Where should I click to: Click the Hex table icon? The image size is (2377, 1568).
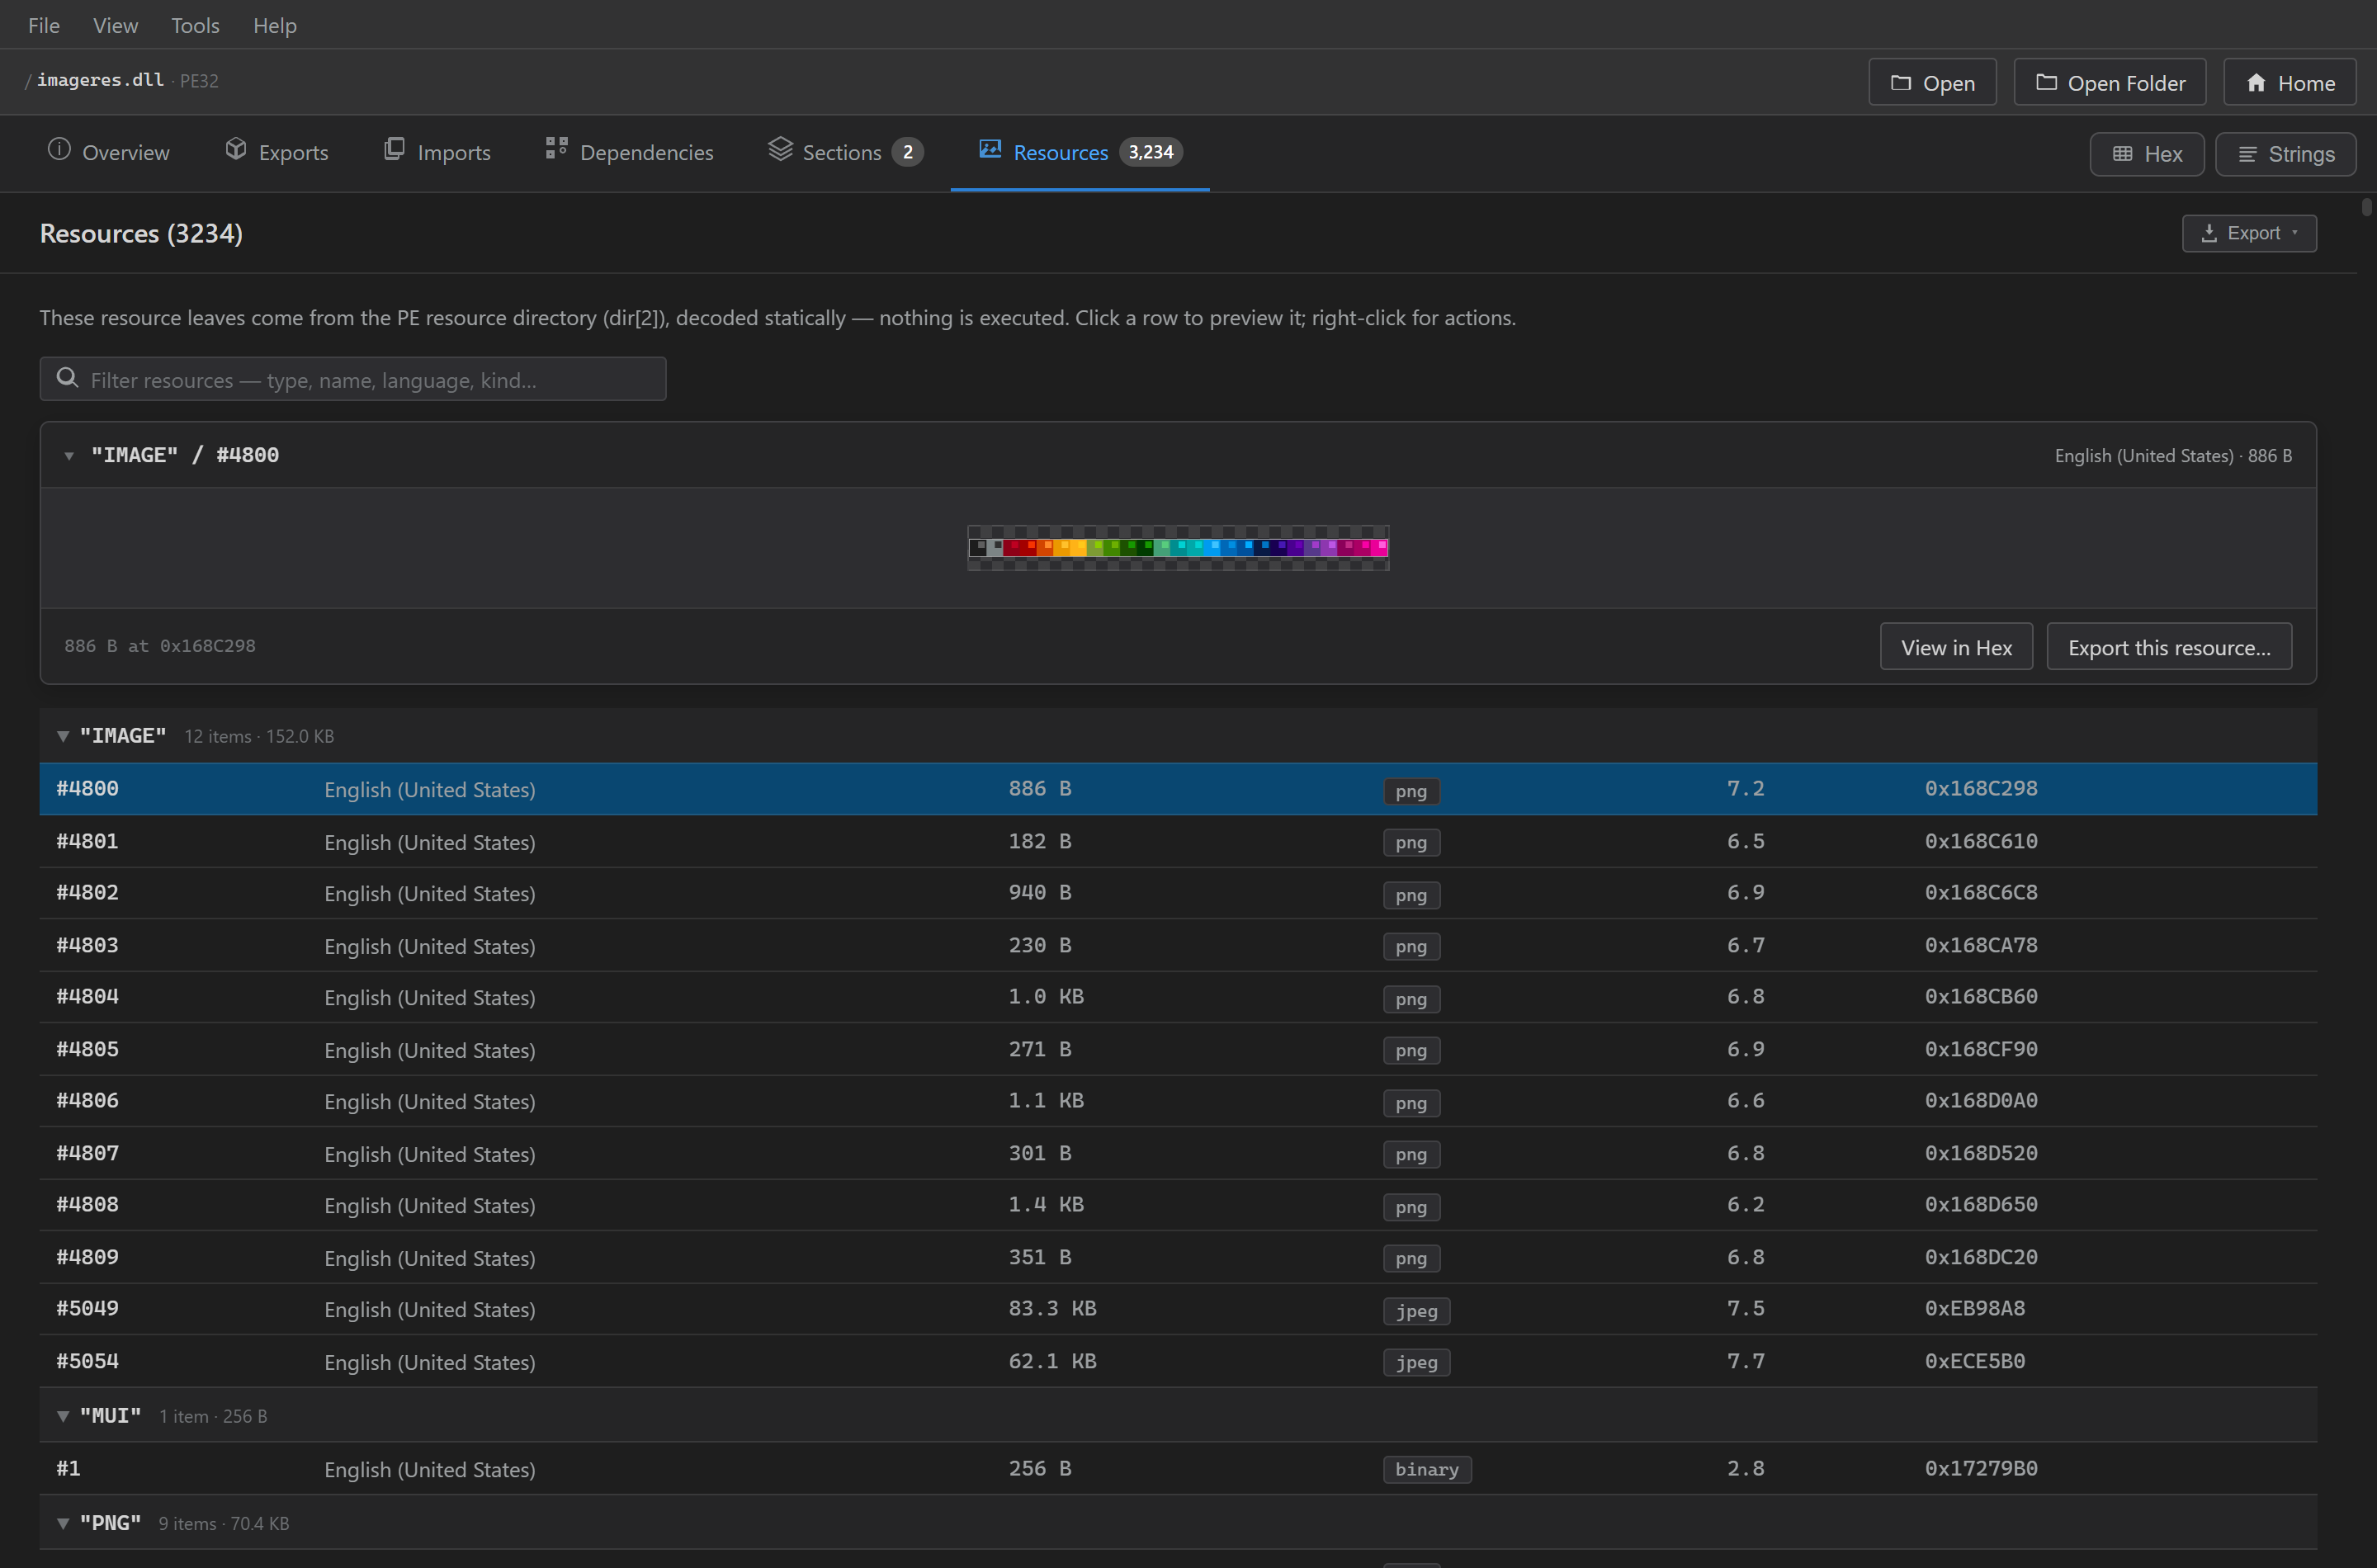click(x=2122, y=154)
